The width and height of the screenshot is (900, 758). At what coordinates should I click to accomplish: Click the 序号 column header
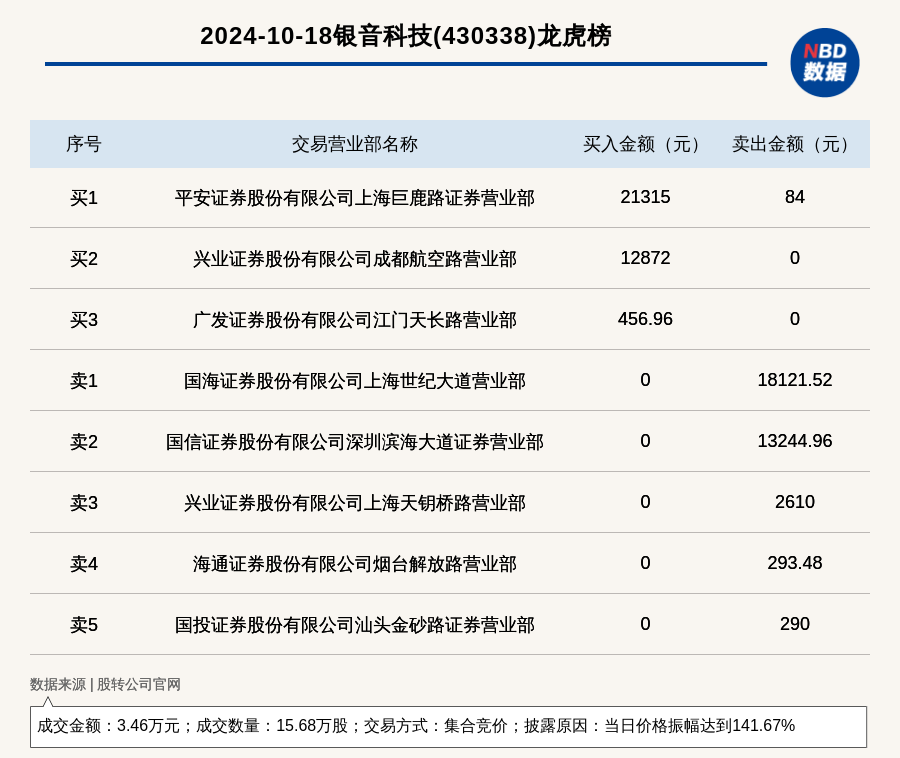tap(84, 144)
